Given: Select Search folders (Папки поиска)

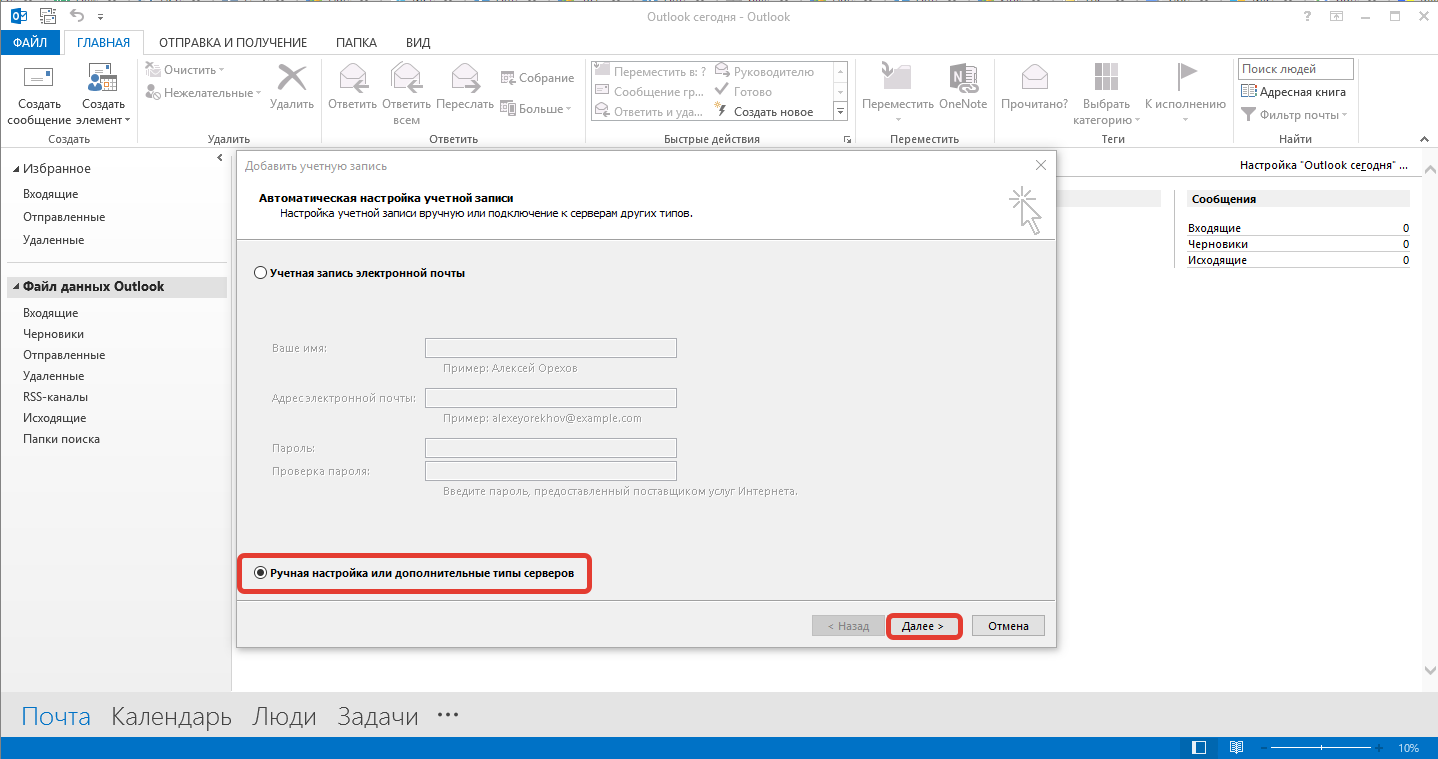Looking at the screenshot, I should [62, 439].
